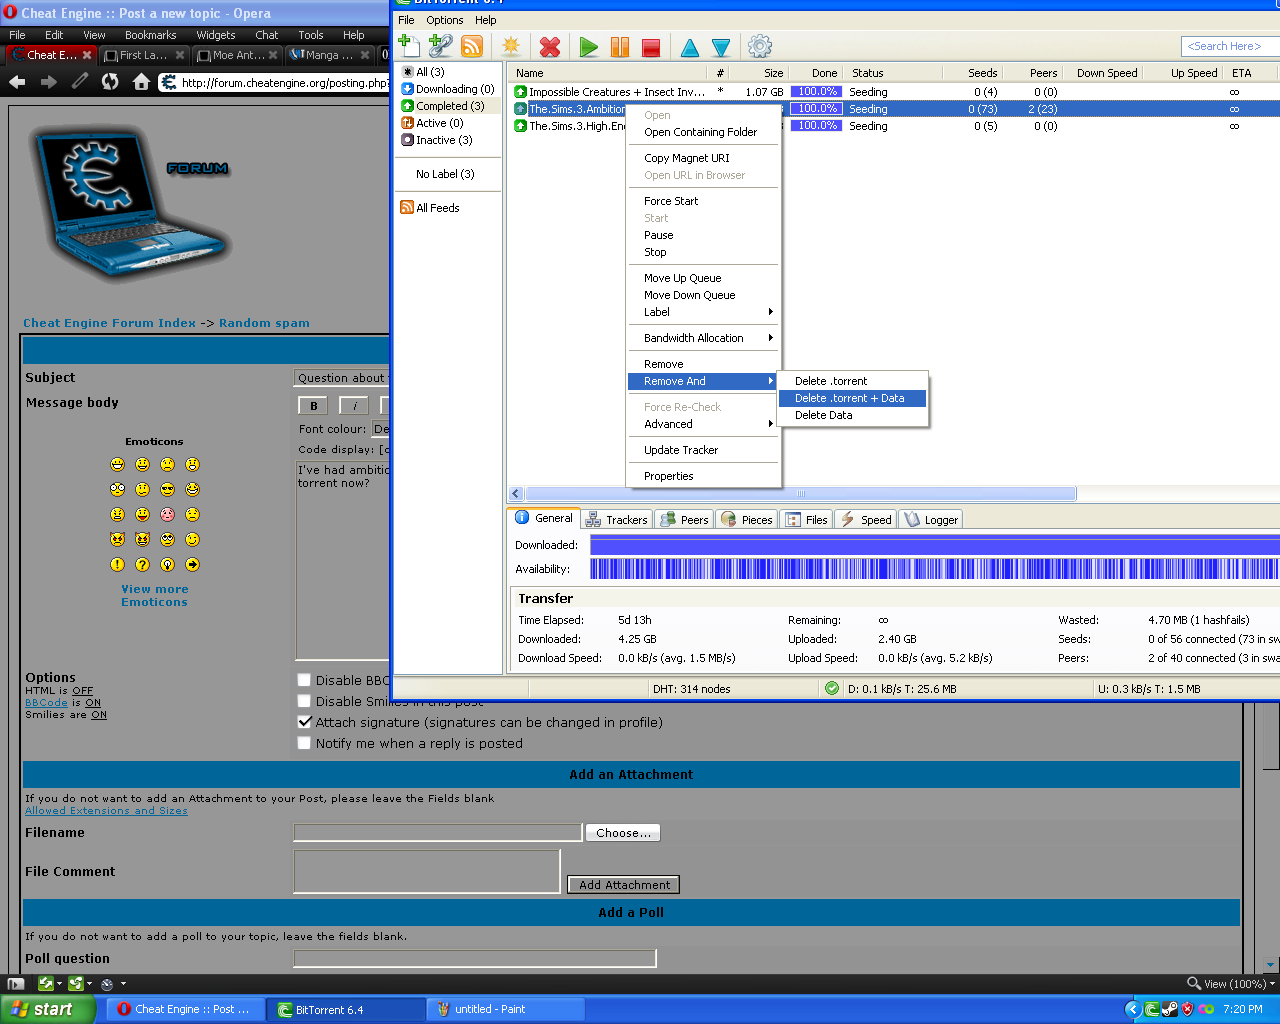Image resolution: width=1280 pixels, height=1024 pixels.
Task: Select Inactive (3) category in sidebar
Action: (x=437, y=140)
